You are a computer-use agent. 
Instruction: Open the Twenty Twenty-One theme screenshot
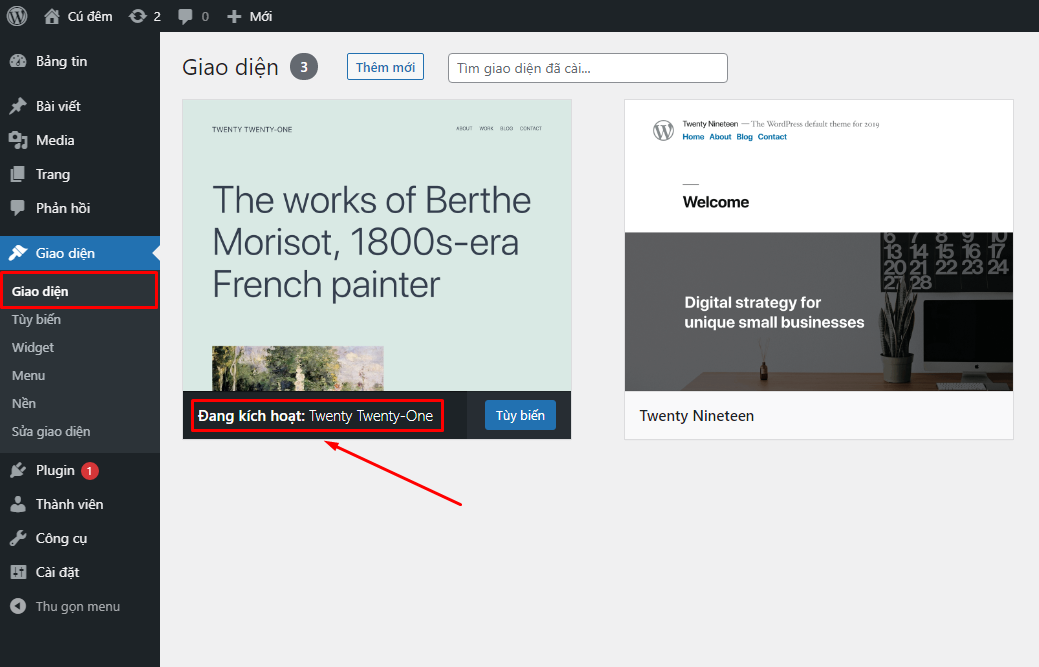click(x=377, y=245)
